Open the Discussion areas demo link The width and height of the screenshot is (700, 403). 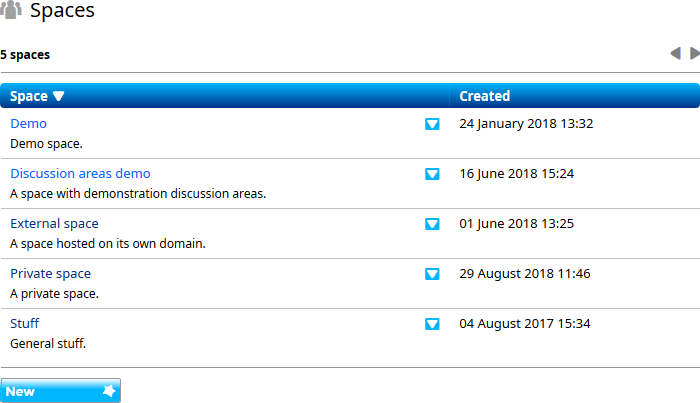[x=80, y=174]
